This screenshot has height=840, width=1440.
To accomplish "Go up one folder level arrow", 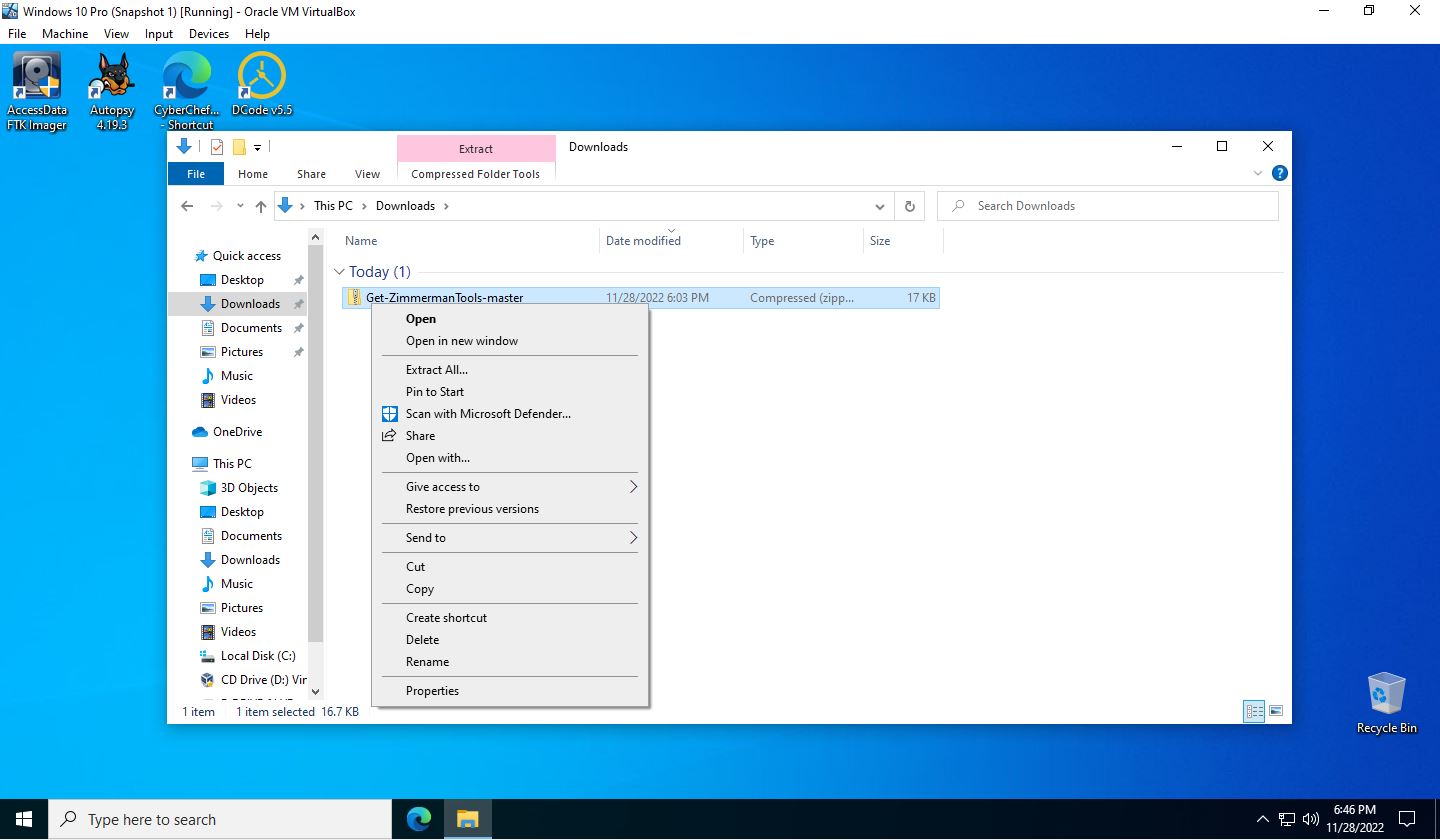I will tap(261, 206).
